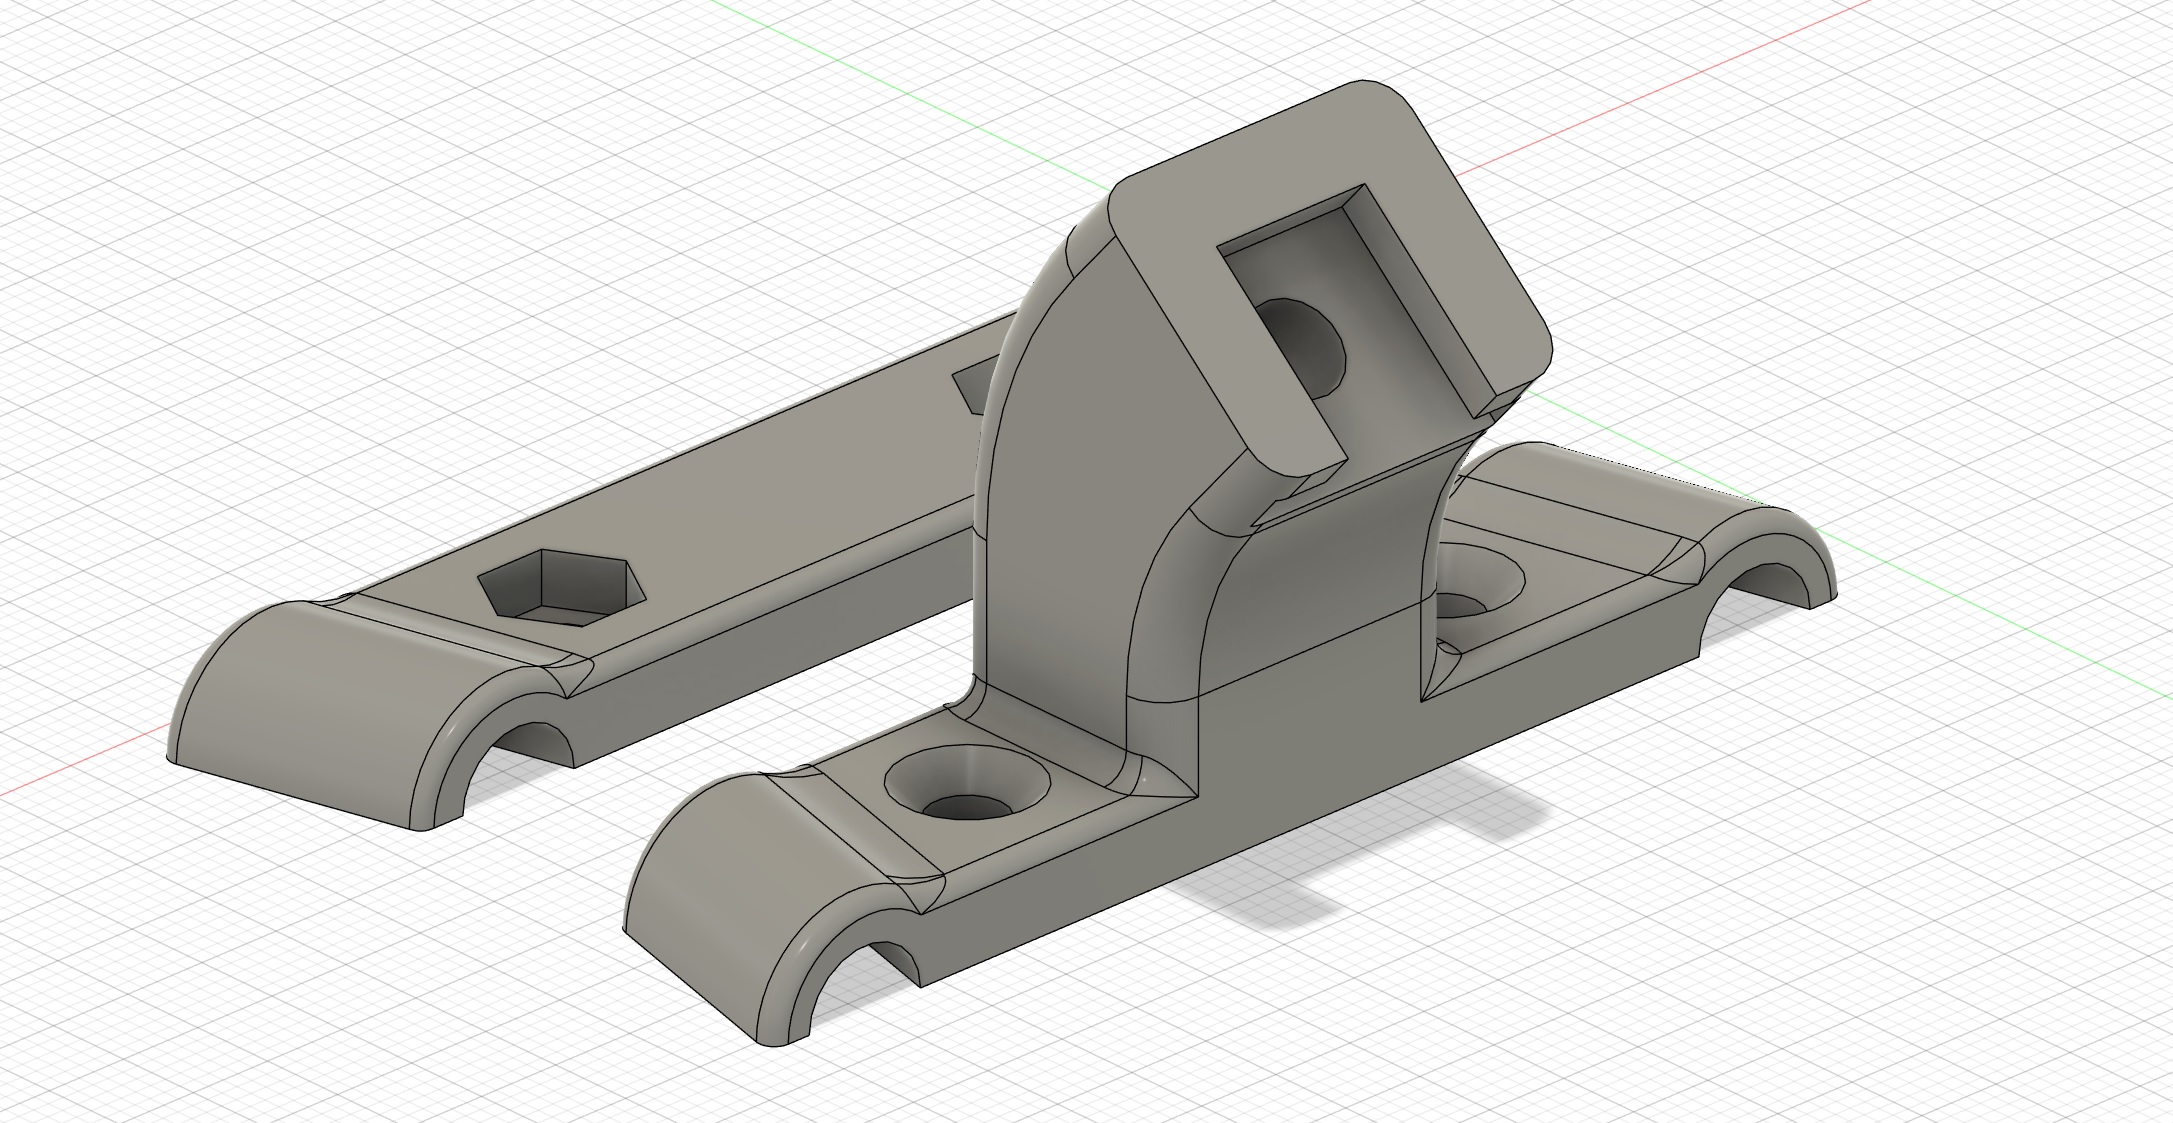Click the partially hidden hexagon pocket behind arch

click(976, 385)
